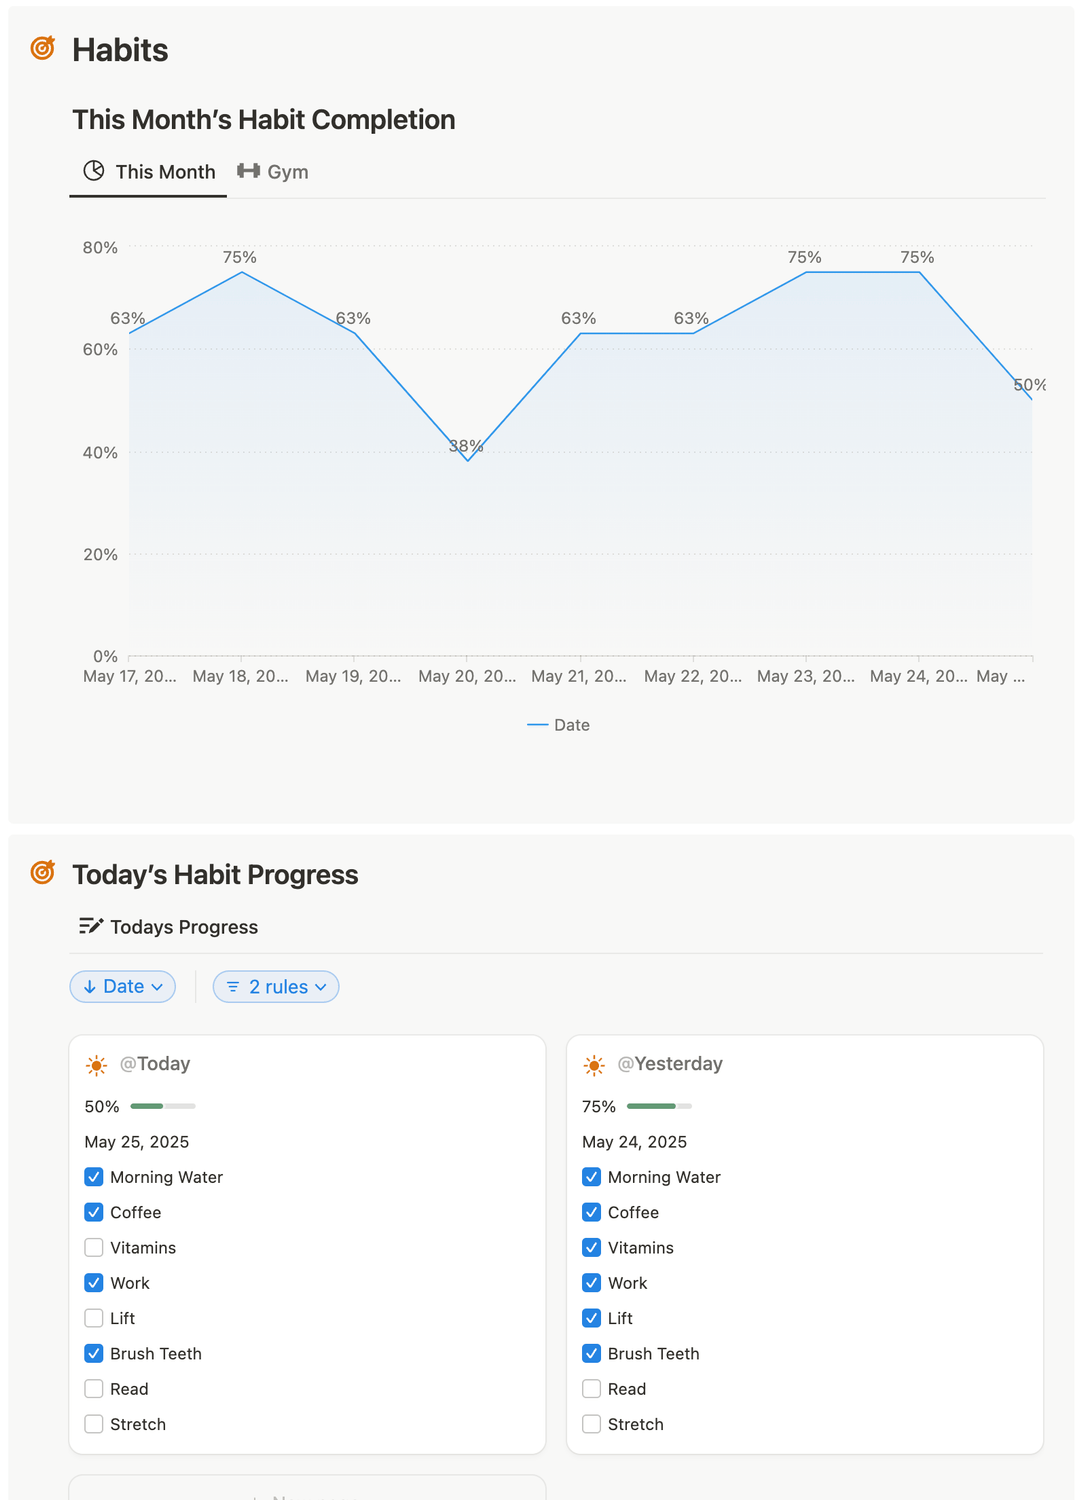This screenshot has width=1086, height=1500.
Task: Expand the 2 rules filter dropdown
Action: click(277, 987)
